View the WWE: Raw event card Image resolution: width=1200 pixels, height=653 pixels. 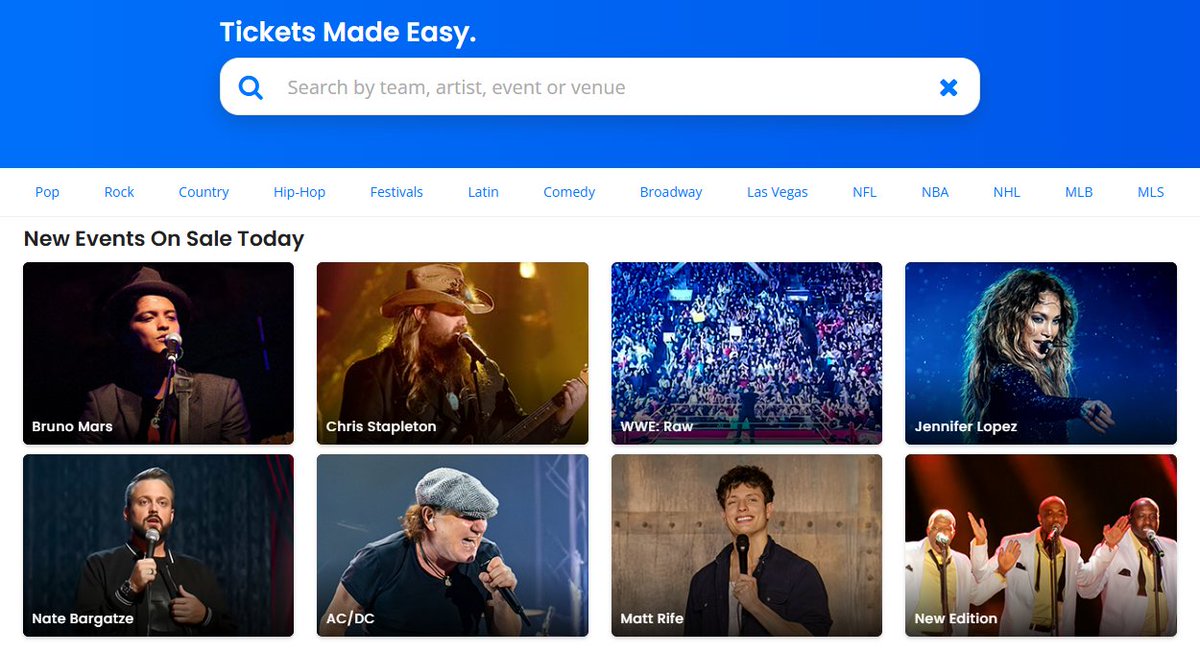tap(746, 353)
